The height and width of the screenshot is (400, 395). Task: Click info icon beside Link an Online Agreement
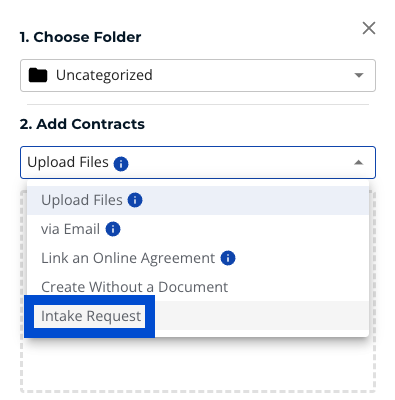tap(228, 258)
